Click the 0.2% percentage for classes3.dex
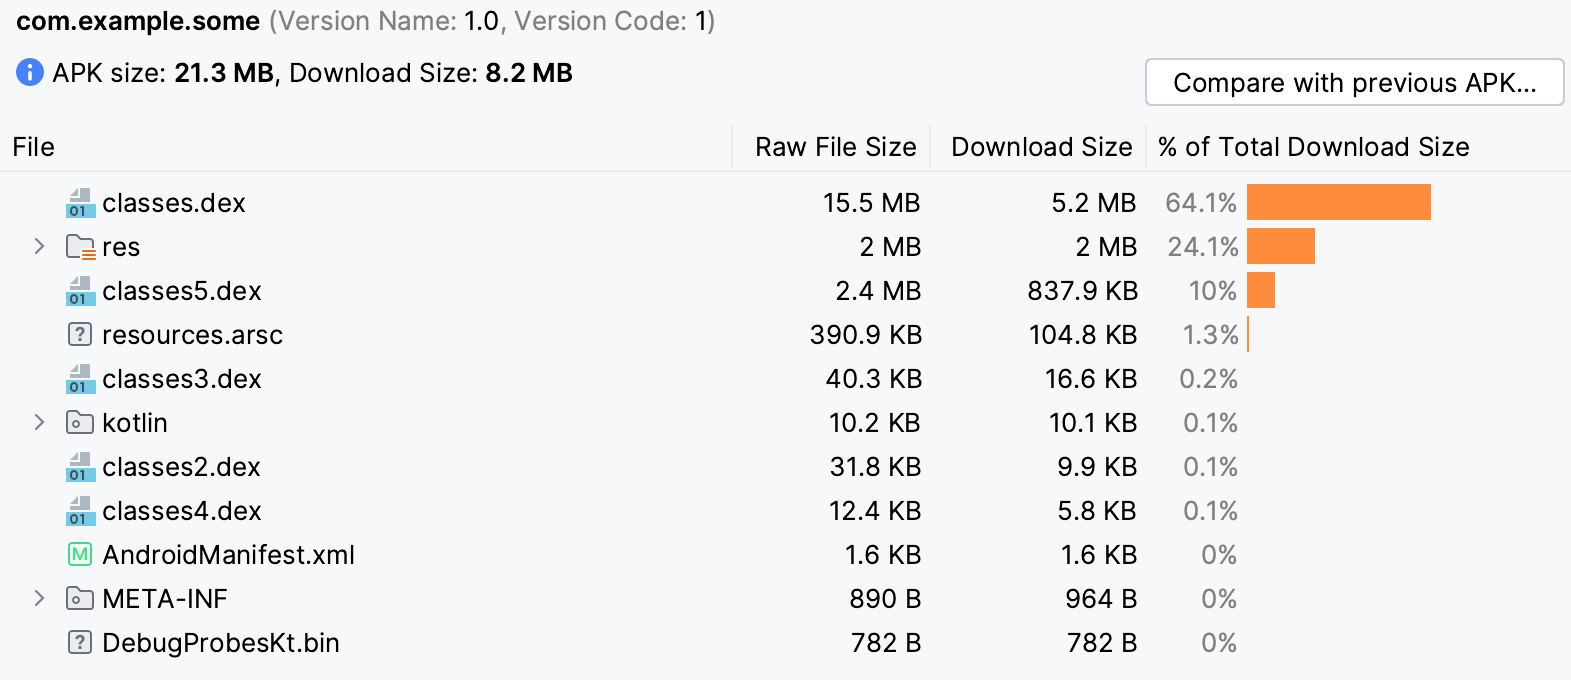 point(1209,379)
